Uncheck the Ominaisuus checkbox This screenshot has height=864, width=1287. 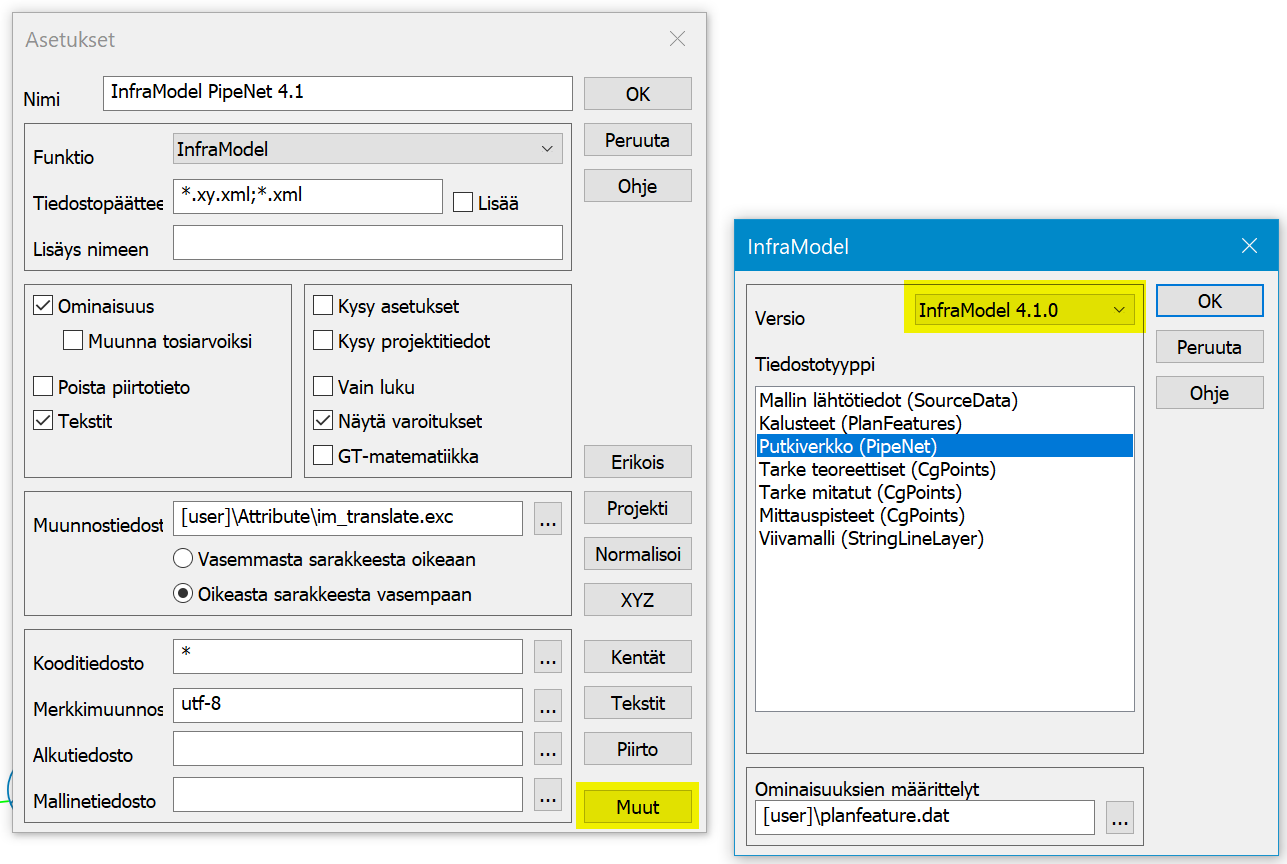click(43, 307)
